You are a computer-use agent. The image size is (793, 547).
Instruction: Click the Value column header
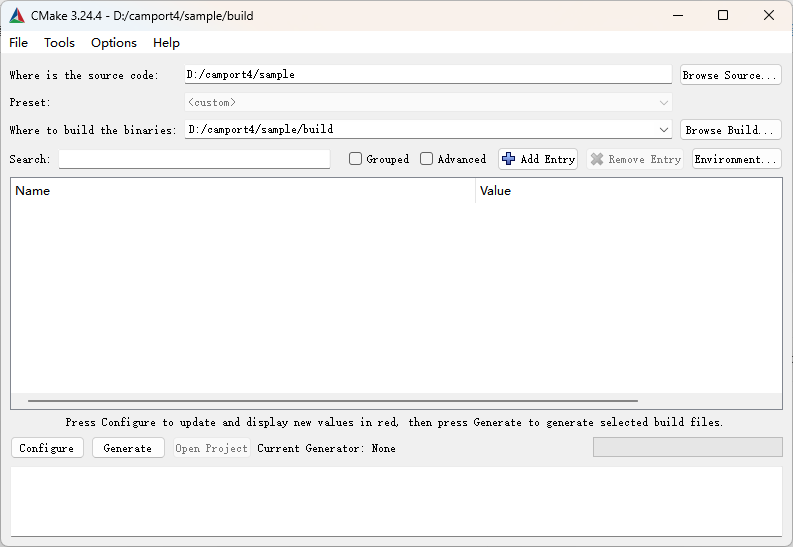tap(629, 191)
